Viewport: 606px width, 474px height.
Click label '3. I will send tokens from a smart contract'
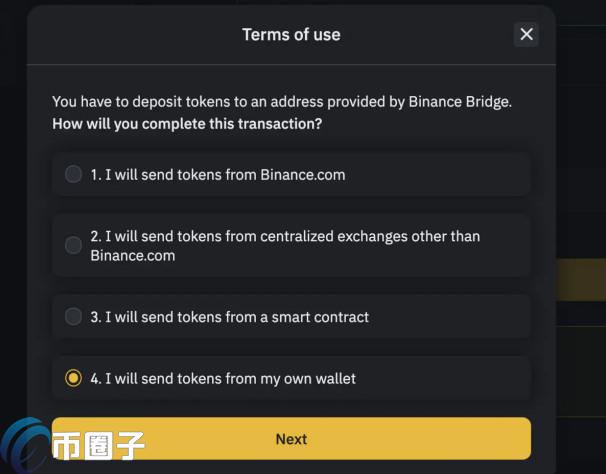(x=230, y=316)
